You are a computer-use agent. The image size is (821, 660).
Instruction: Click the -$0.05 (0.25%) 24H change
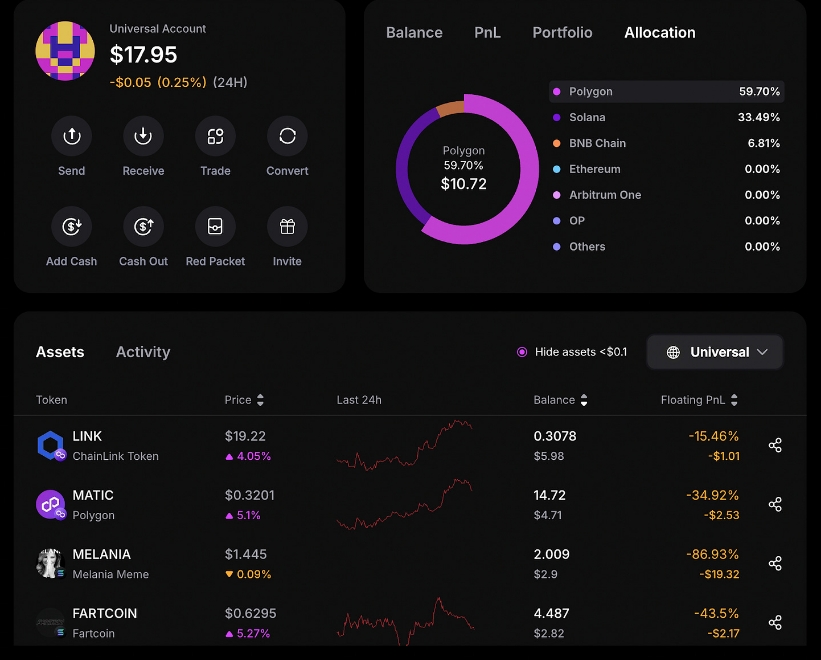click(179, 82)
